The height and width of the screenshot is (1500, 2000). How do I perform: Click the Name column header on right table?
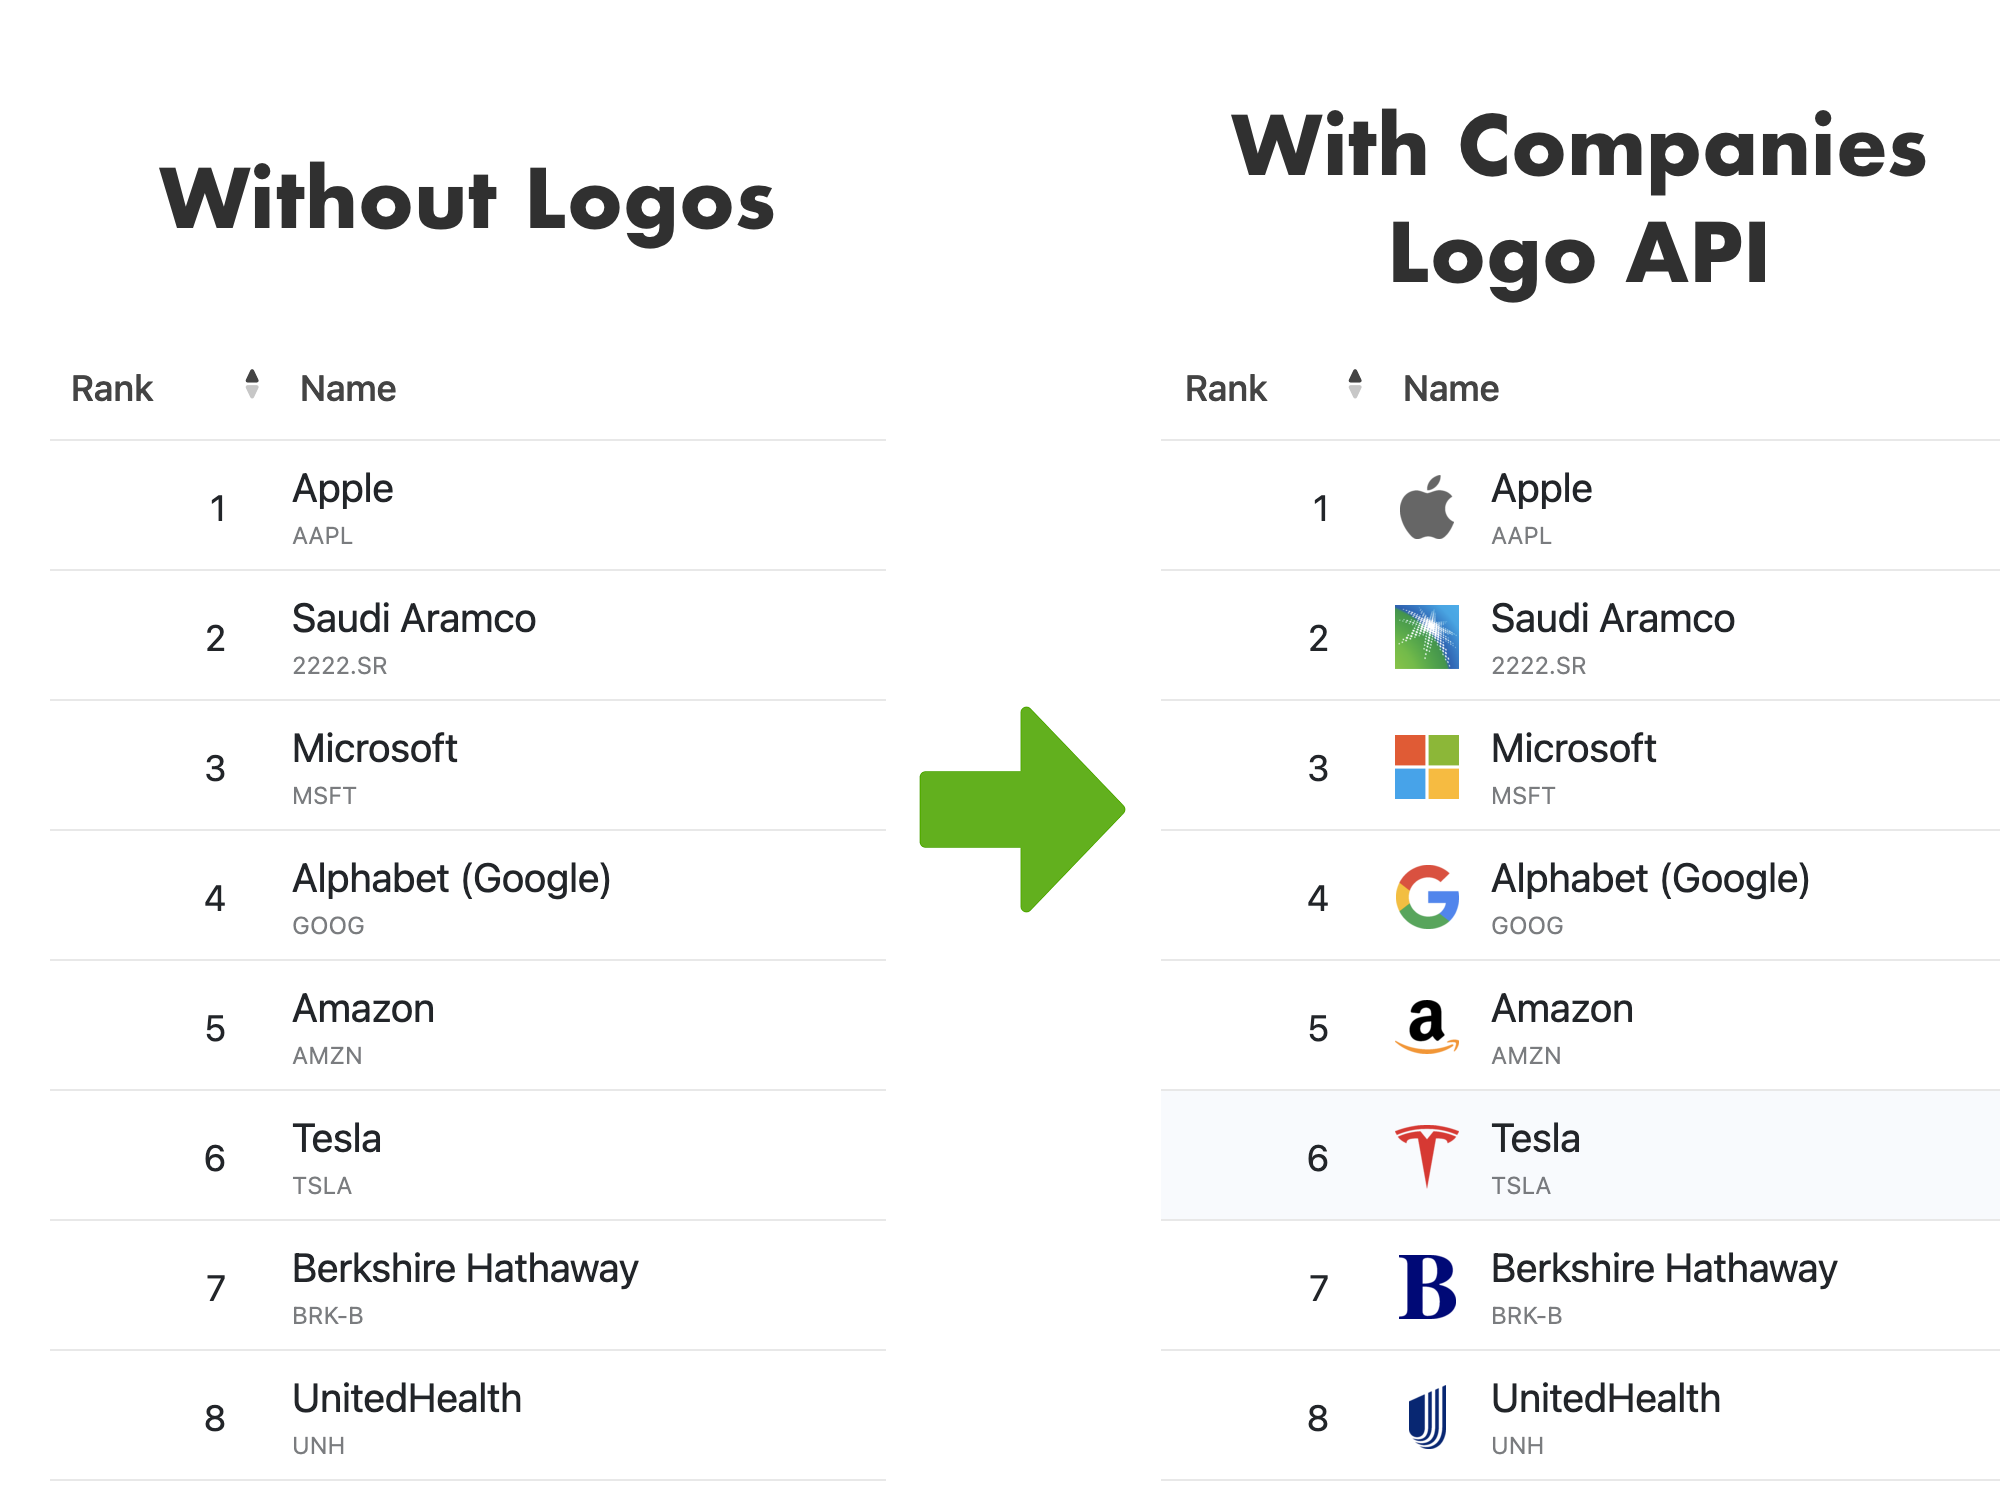tap(1449, 387)
